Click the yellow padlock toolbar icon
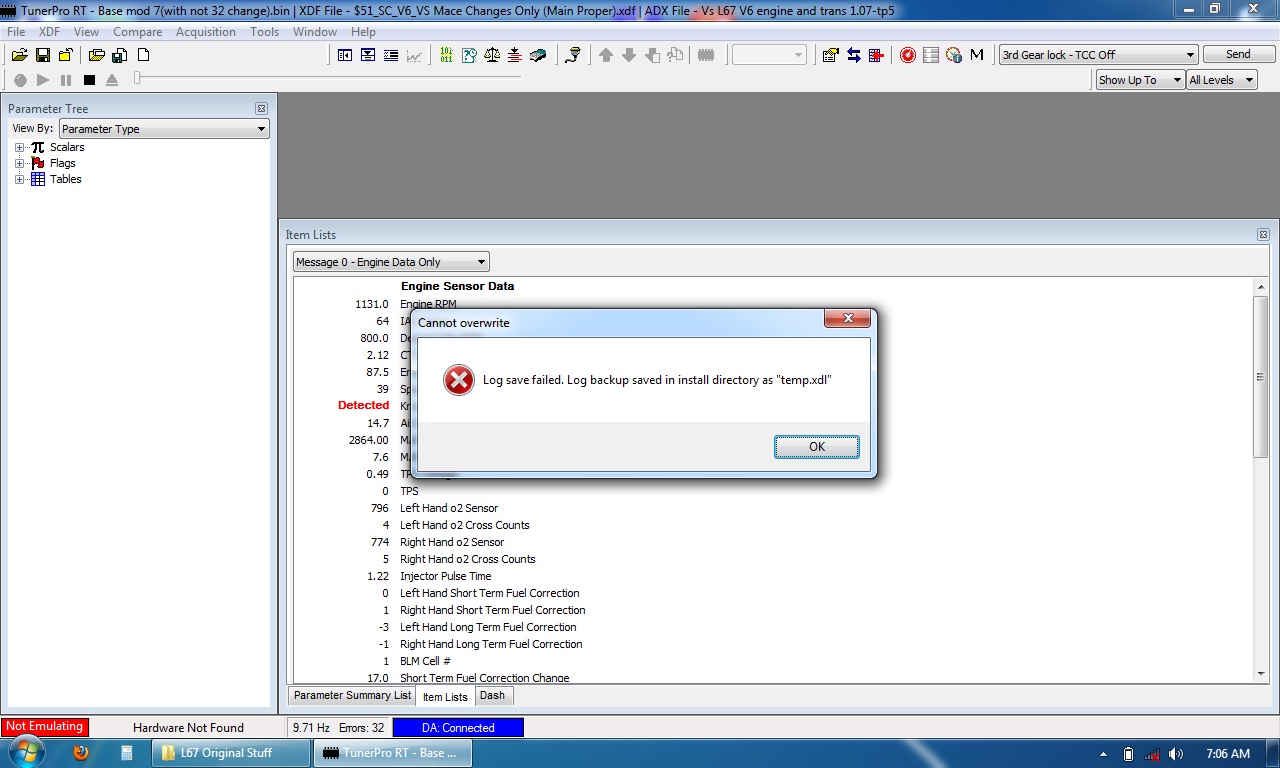Image resolution: width=1280 pixels, height=768 pixels. pyautogui.click(x=66, y=55)
